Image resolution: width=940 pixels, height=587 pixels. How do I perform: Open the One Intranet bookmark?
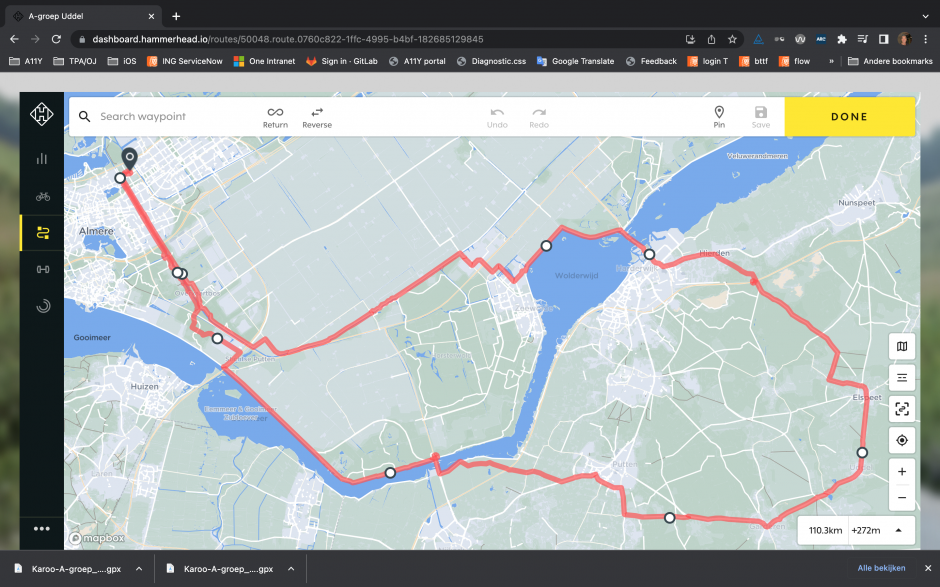(x=264, y=61)
